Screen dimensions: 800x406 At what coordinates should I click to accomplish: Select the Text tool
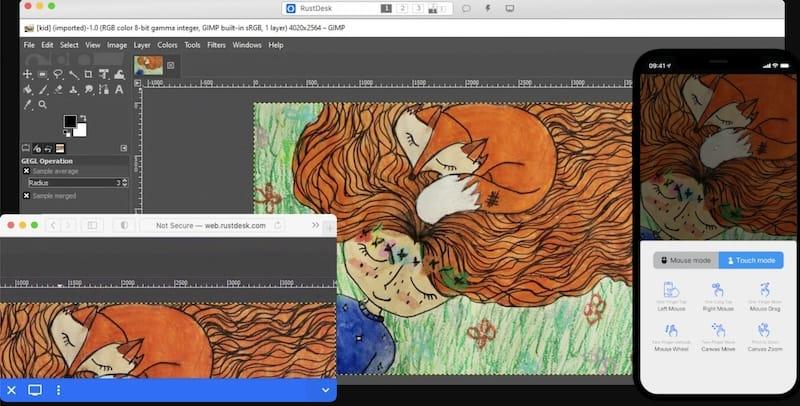[119, 90]
